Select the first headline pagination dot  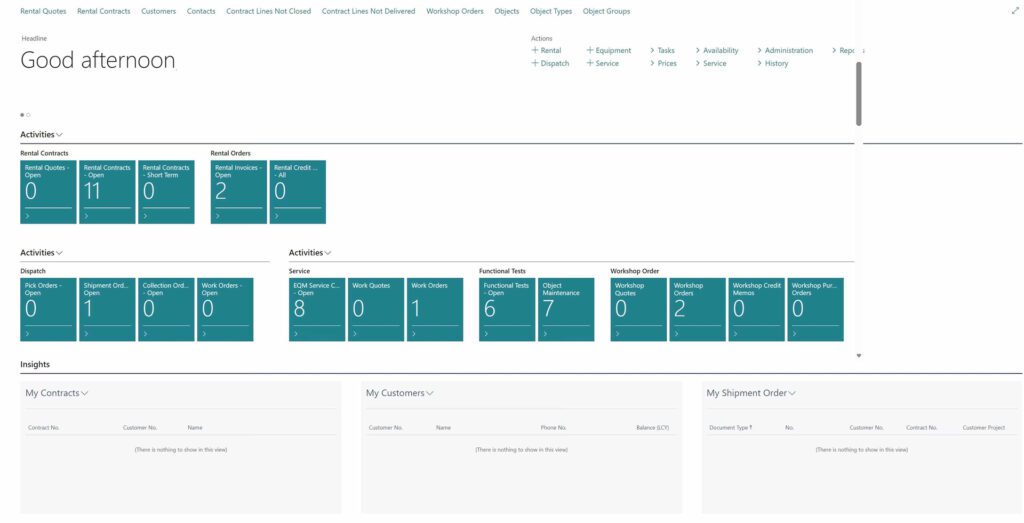[22, 115]
